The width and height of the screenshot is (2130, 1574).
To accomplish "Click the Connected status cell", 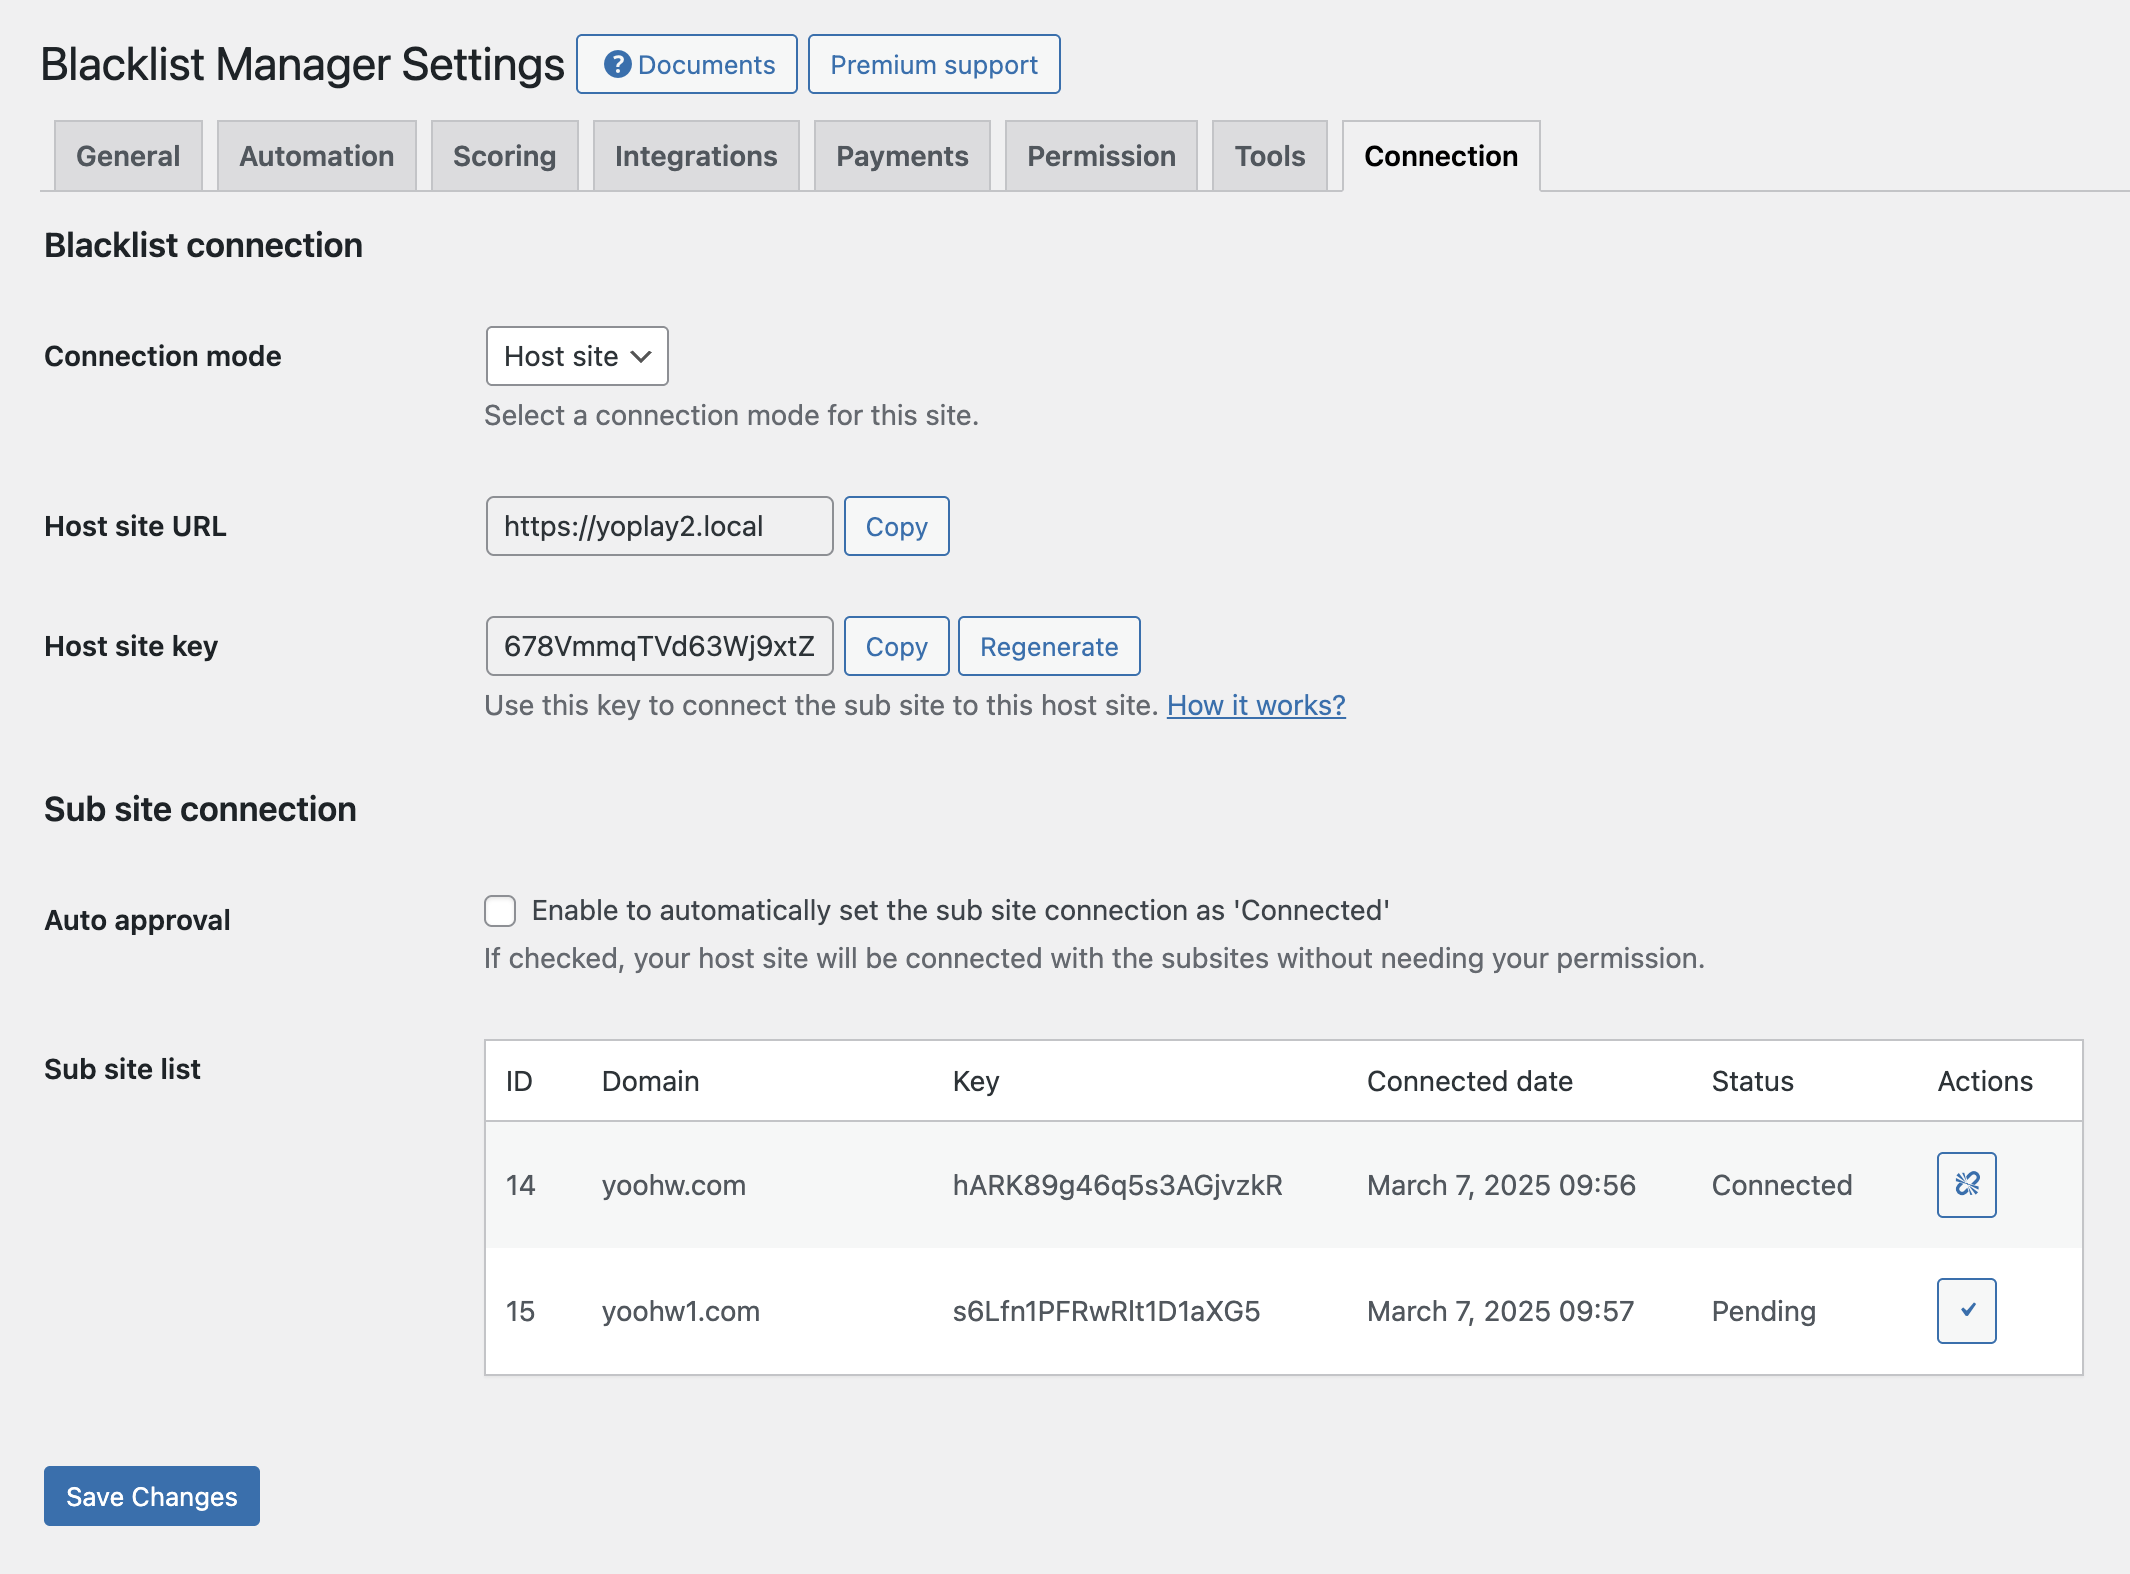I will [x=1782, y=1185].
